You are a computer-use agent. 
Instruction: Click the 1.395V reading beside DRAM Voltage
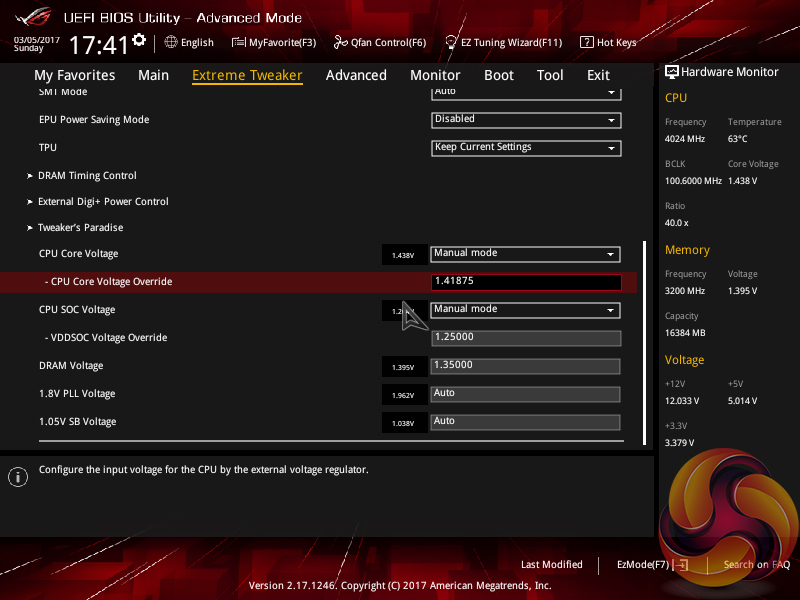[403, 367]
